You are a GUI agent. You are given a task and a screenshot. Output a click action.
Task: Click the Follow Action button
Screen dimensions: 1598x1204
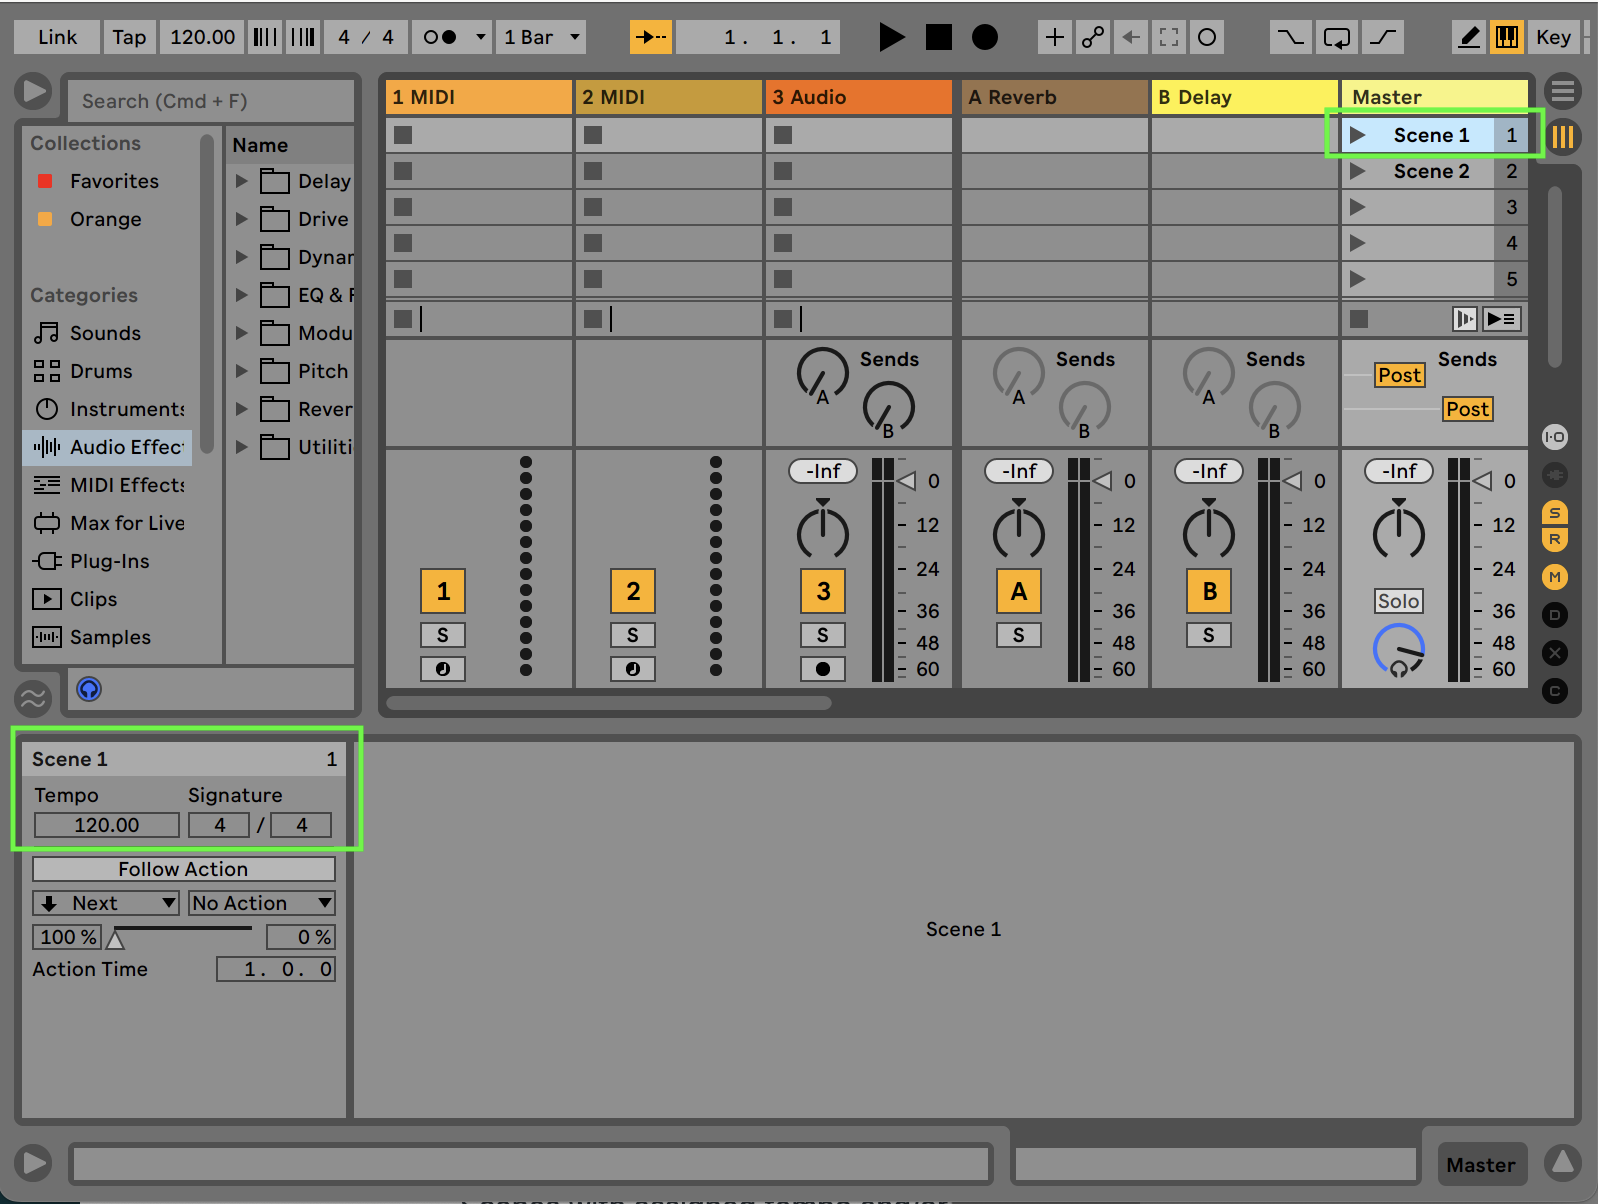[x=183, y=869]
